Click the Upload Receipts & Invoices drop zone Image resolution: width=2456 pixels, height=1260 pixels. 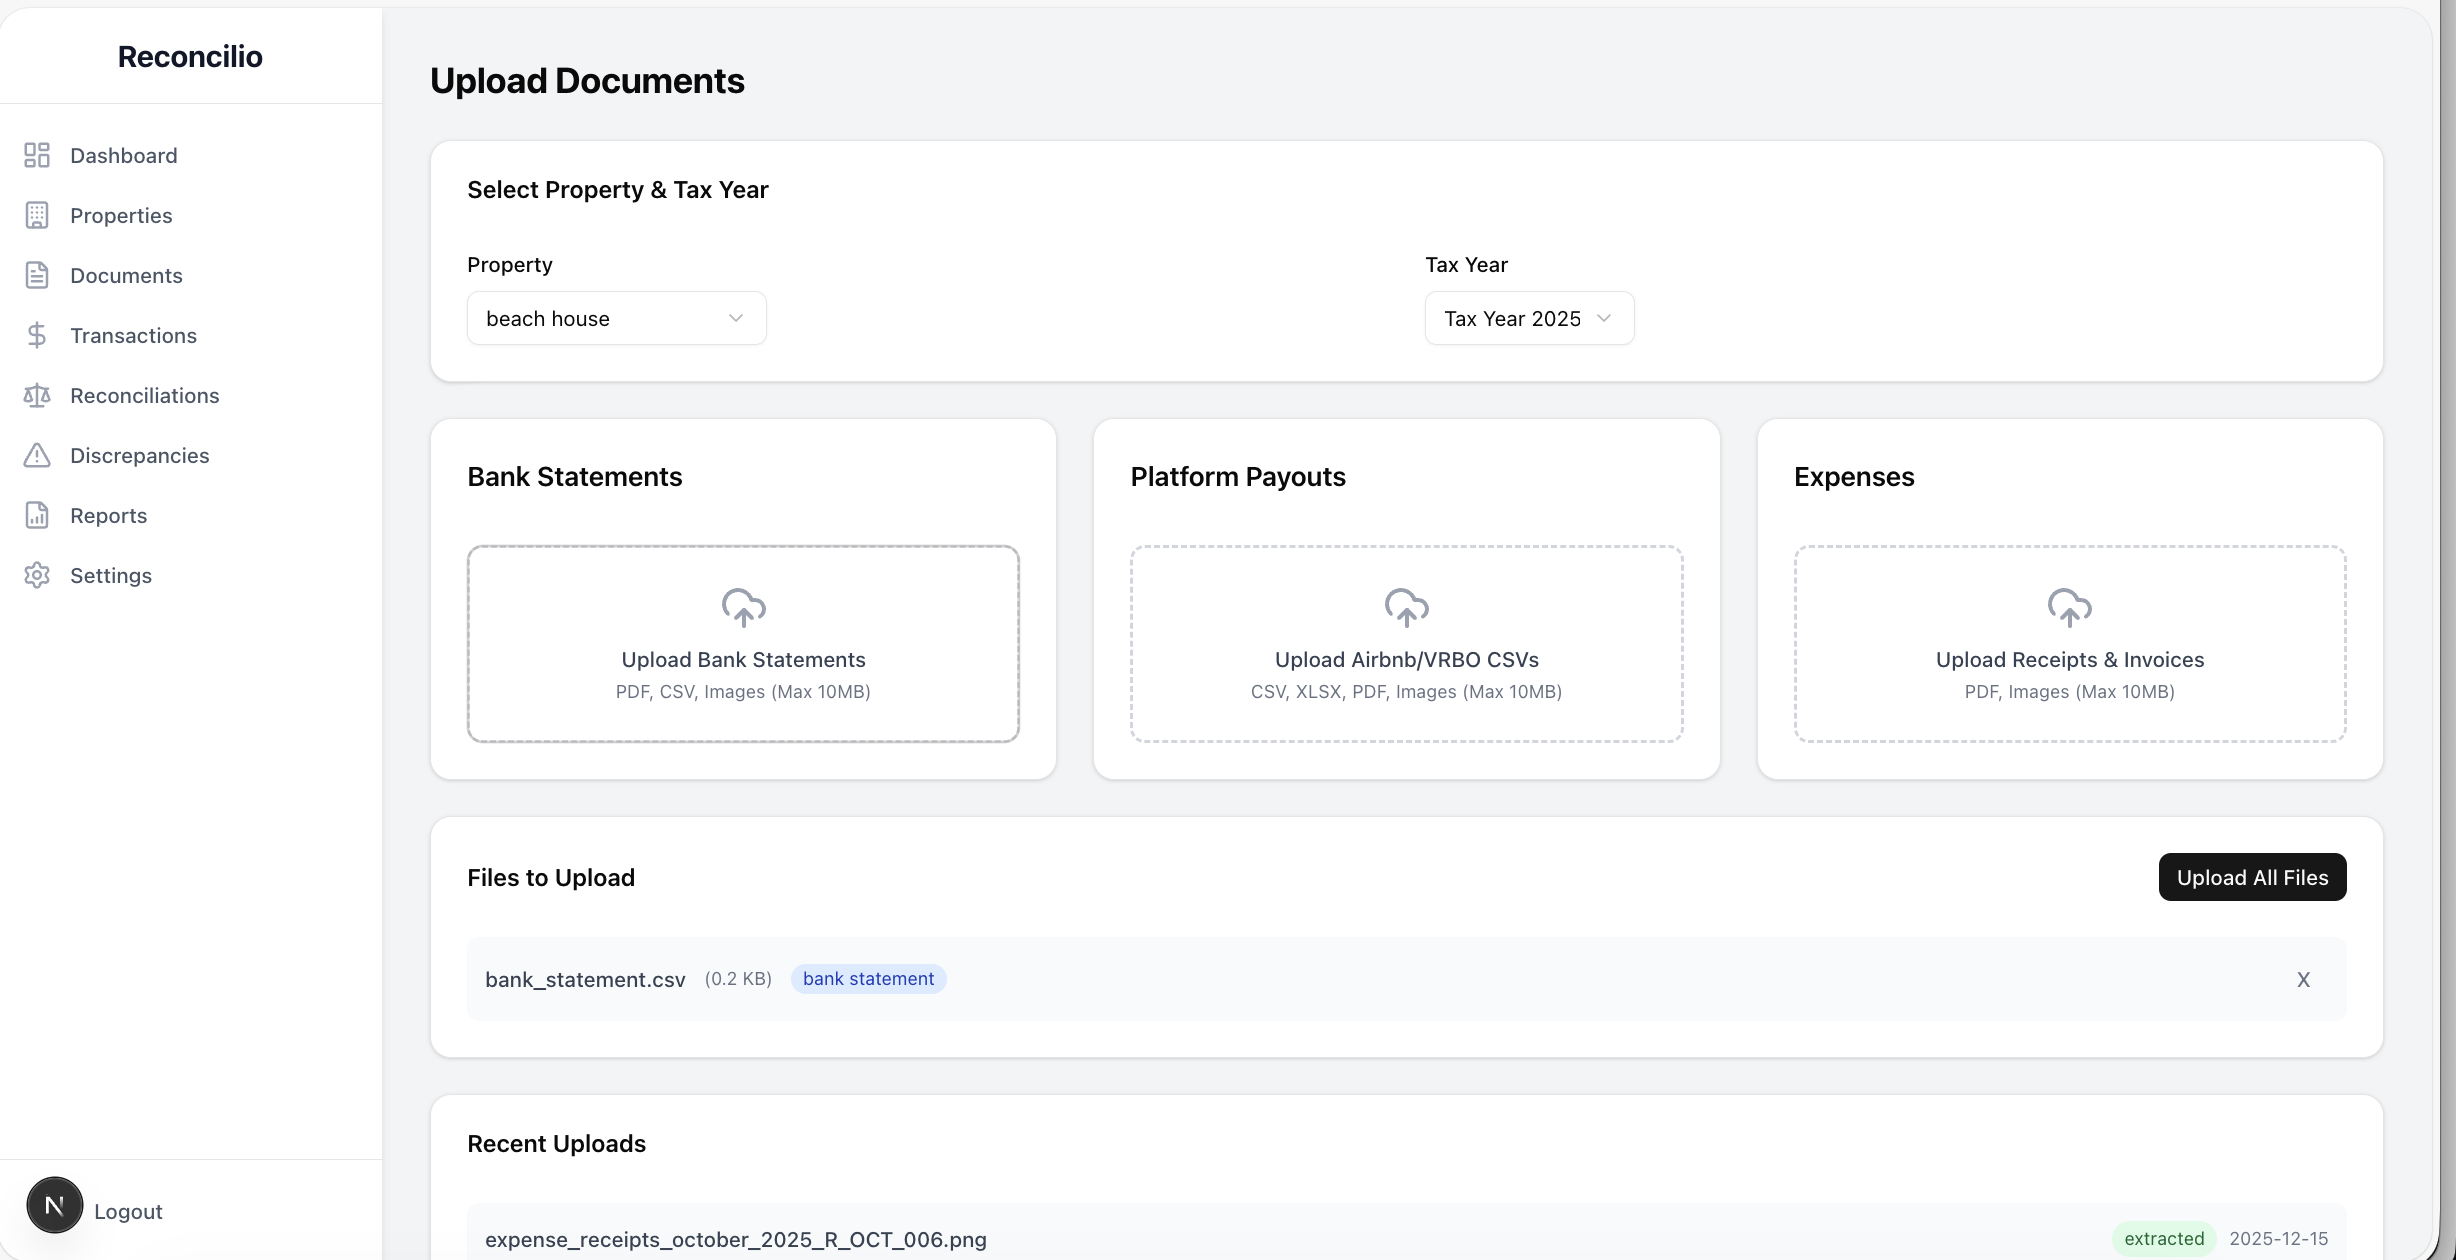pyautogui.click(x=2069, y=644)
